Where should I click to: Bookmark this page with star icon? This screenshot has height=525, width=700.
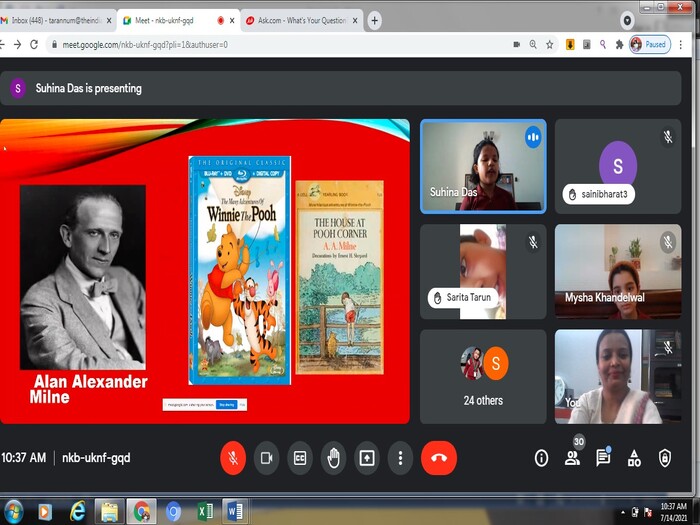(x=550, y=44)
